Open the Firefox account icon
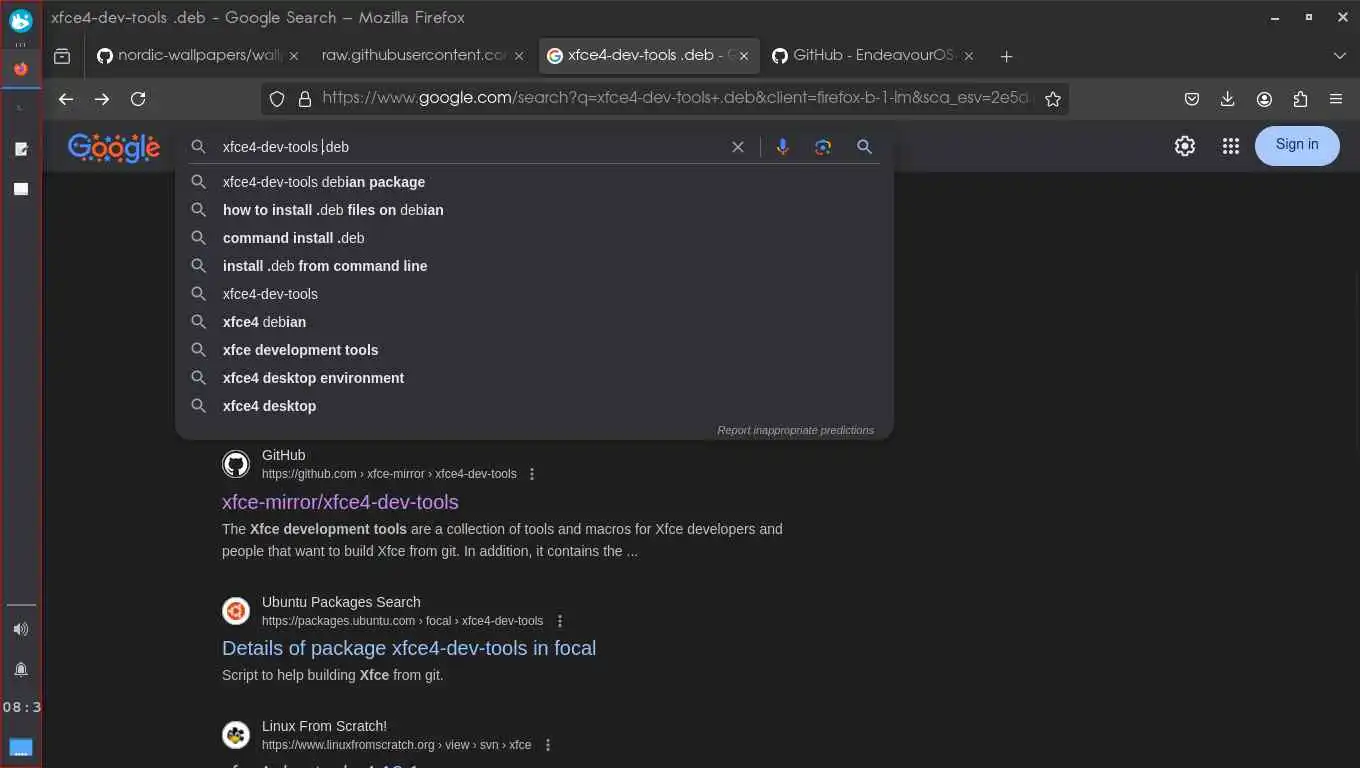Image resolution: width=1360 pixels, height=768 pixels. (1264, 99)
